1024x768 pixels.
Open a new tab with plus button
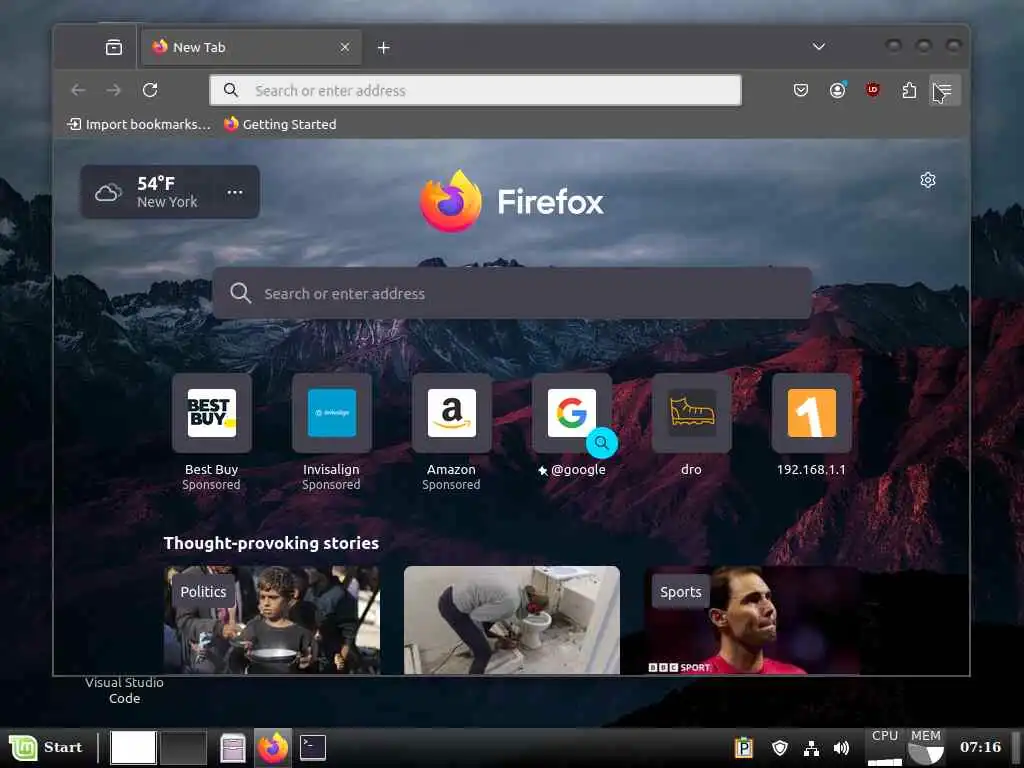(x=383, y=47)
